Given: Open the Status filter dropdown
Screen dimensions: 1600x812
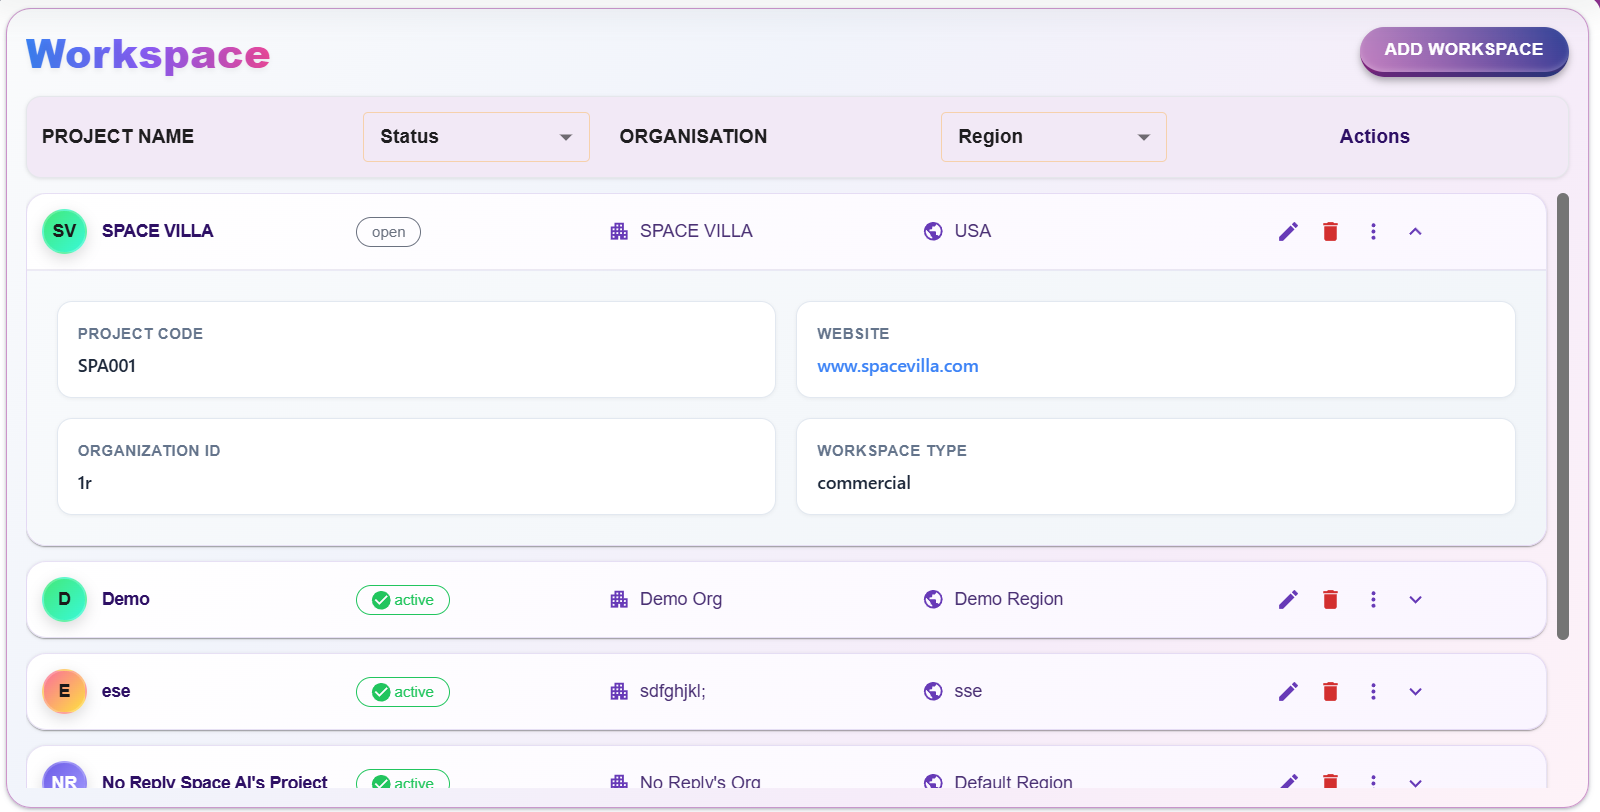Looking at the screenshot, I should 476,137.
